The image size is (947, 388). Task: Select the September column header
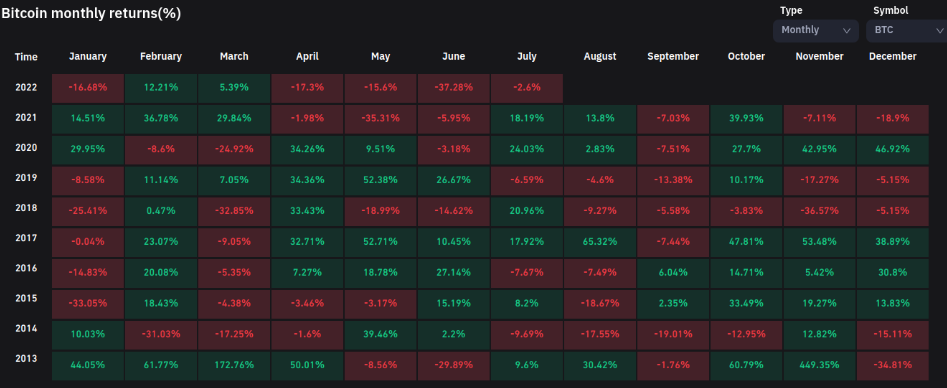[x=673, y=56]
